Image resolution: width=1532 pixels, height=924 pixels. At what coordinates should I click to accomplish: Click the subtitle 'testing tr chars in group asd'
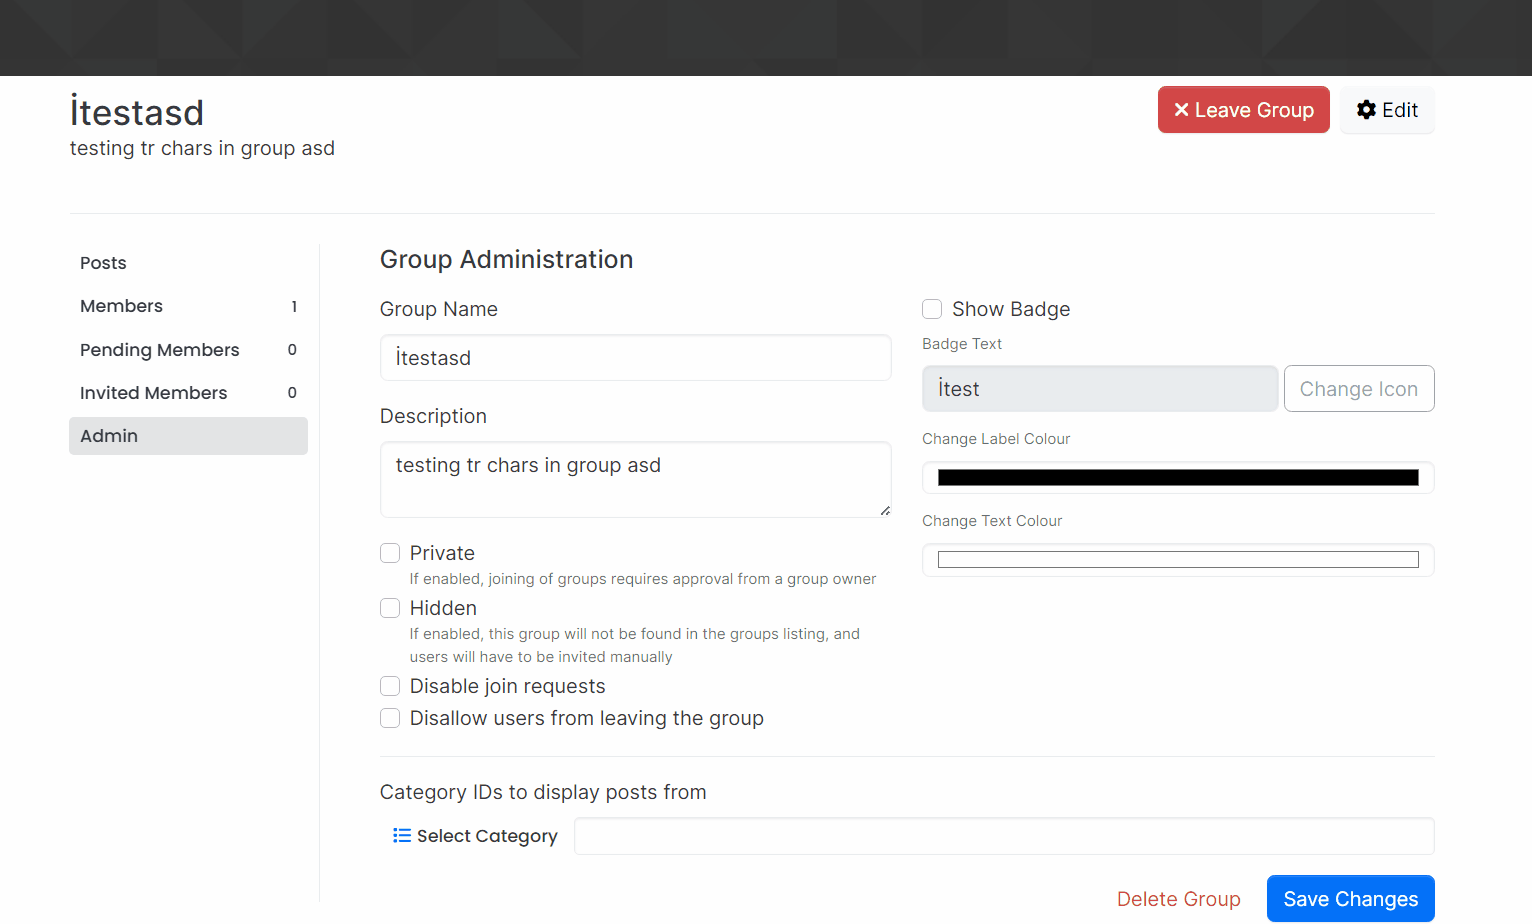[x=202, y=148]
